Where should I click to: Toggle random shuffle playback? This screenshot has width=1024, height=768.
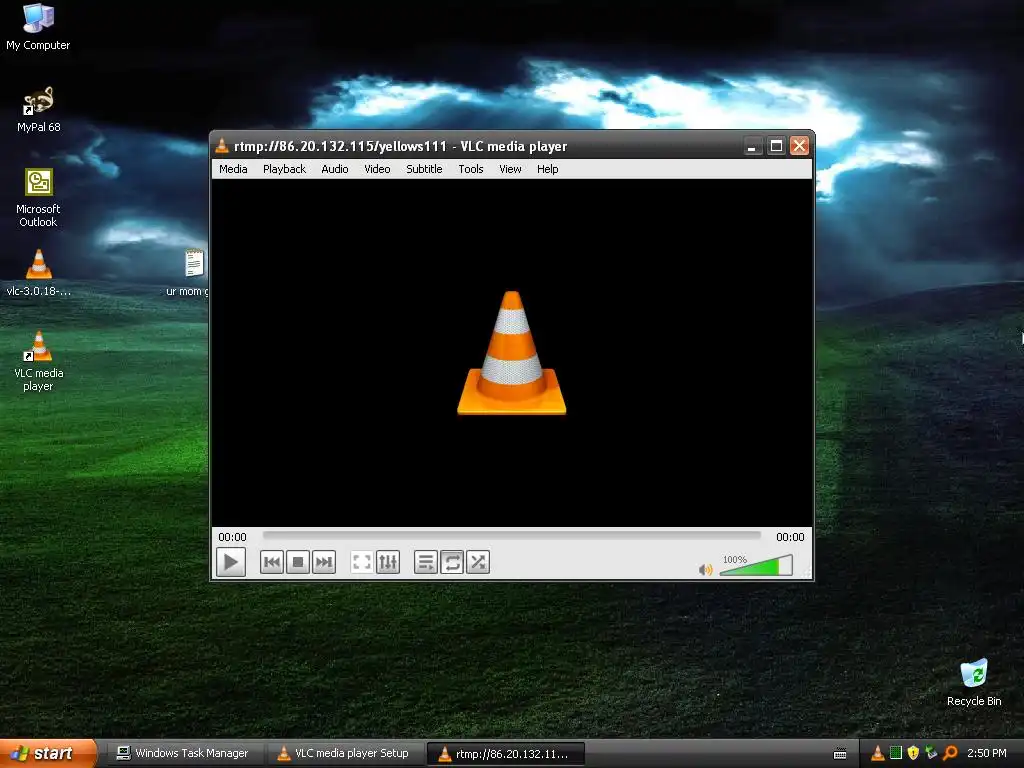[x=478, y=562]
